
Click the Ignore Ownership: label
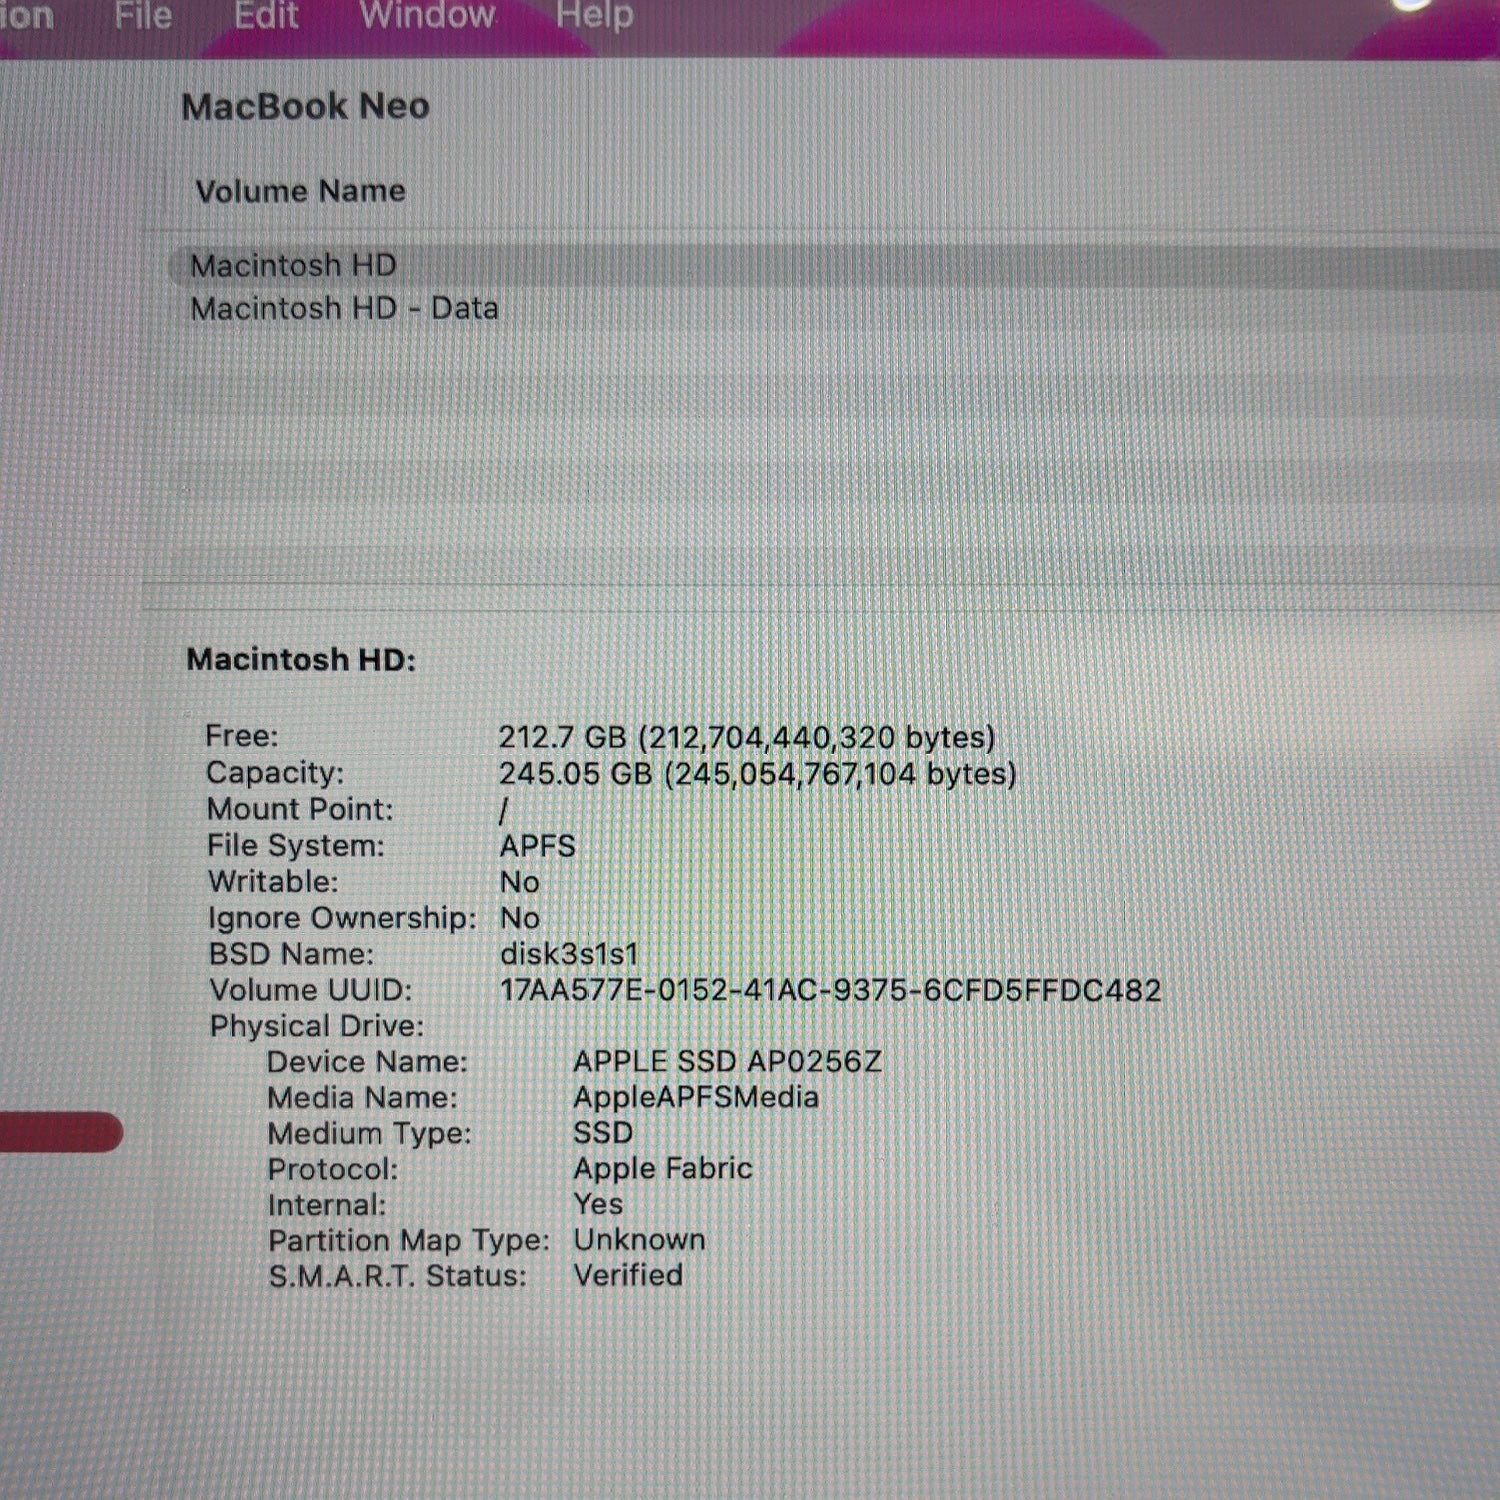[x=342, y=918]
